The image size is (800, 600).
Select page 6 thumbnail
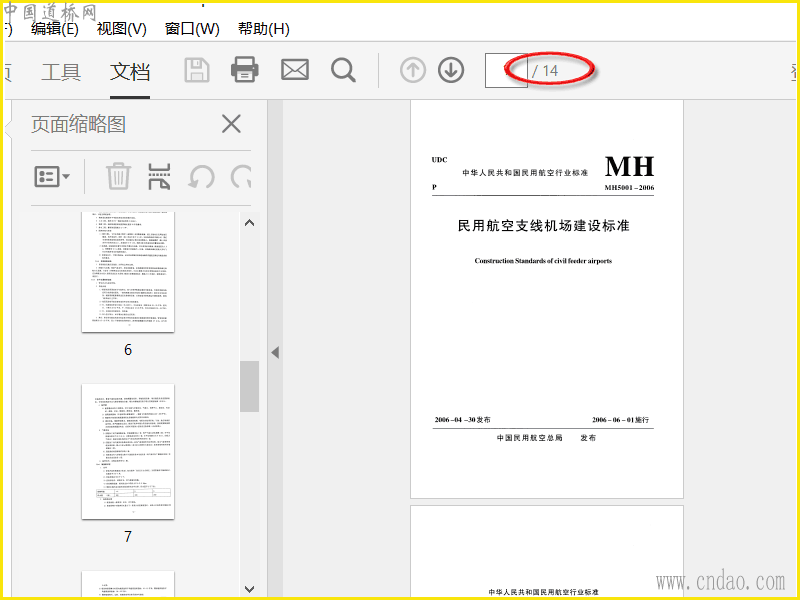(x=128, y=272)
